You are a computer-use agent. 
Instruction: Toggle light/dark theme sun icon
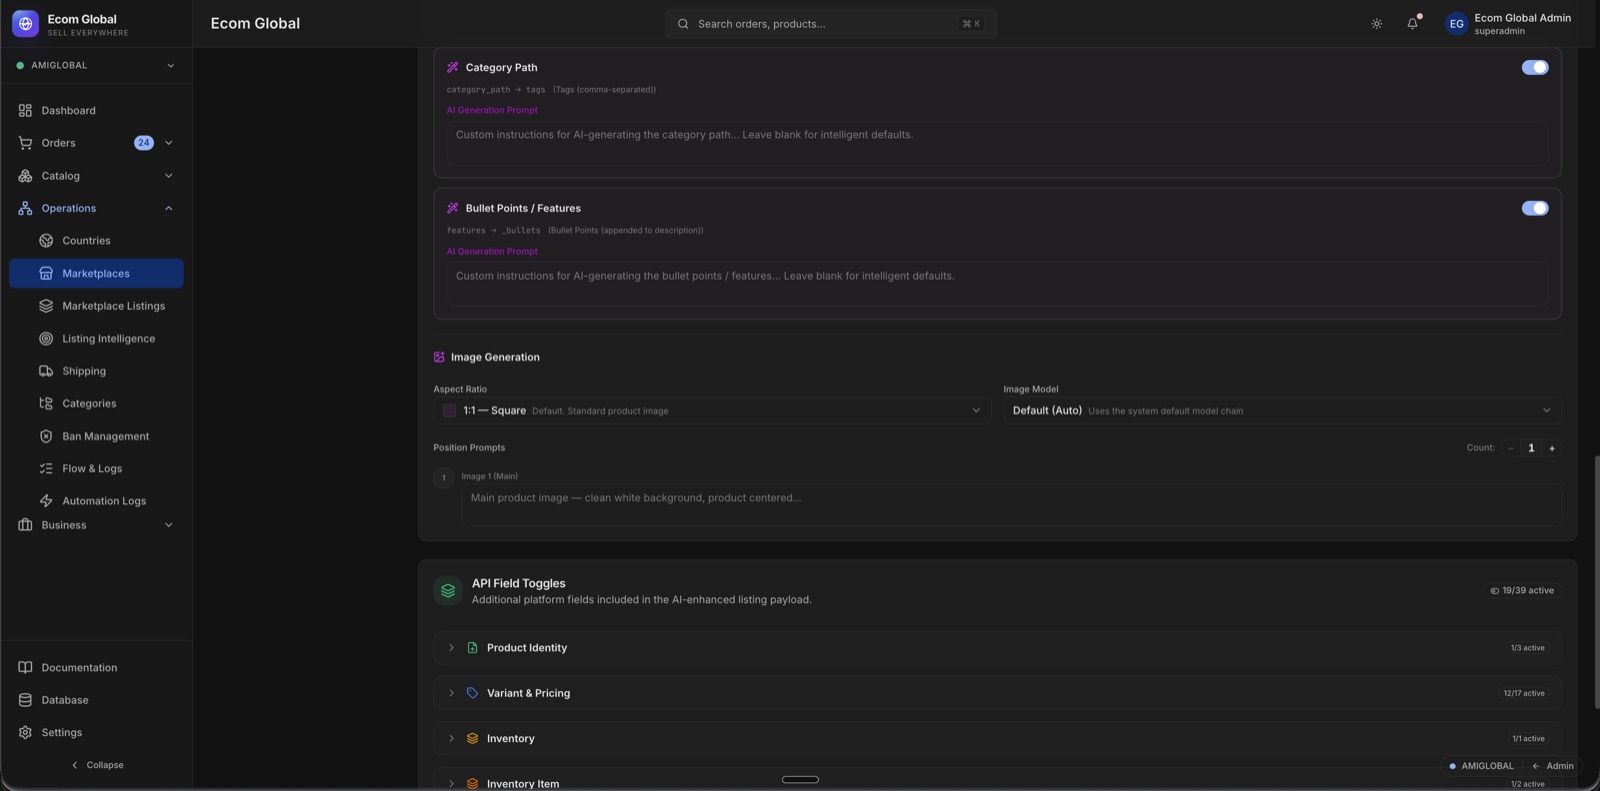point(1377,24)
